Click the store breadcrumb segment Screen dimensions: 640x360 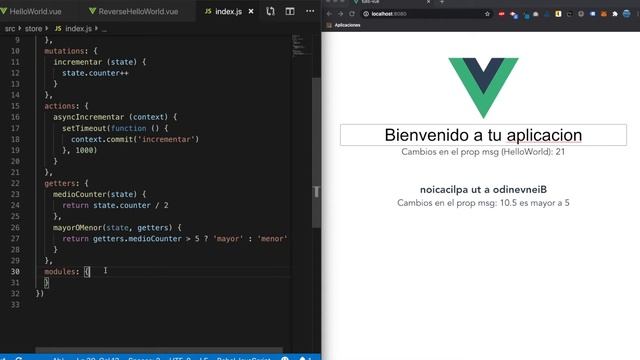click(x=33, y=29)
